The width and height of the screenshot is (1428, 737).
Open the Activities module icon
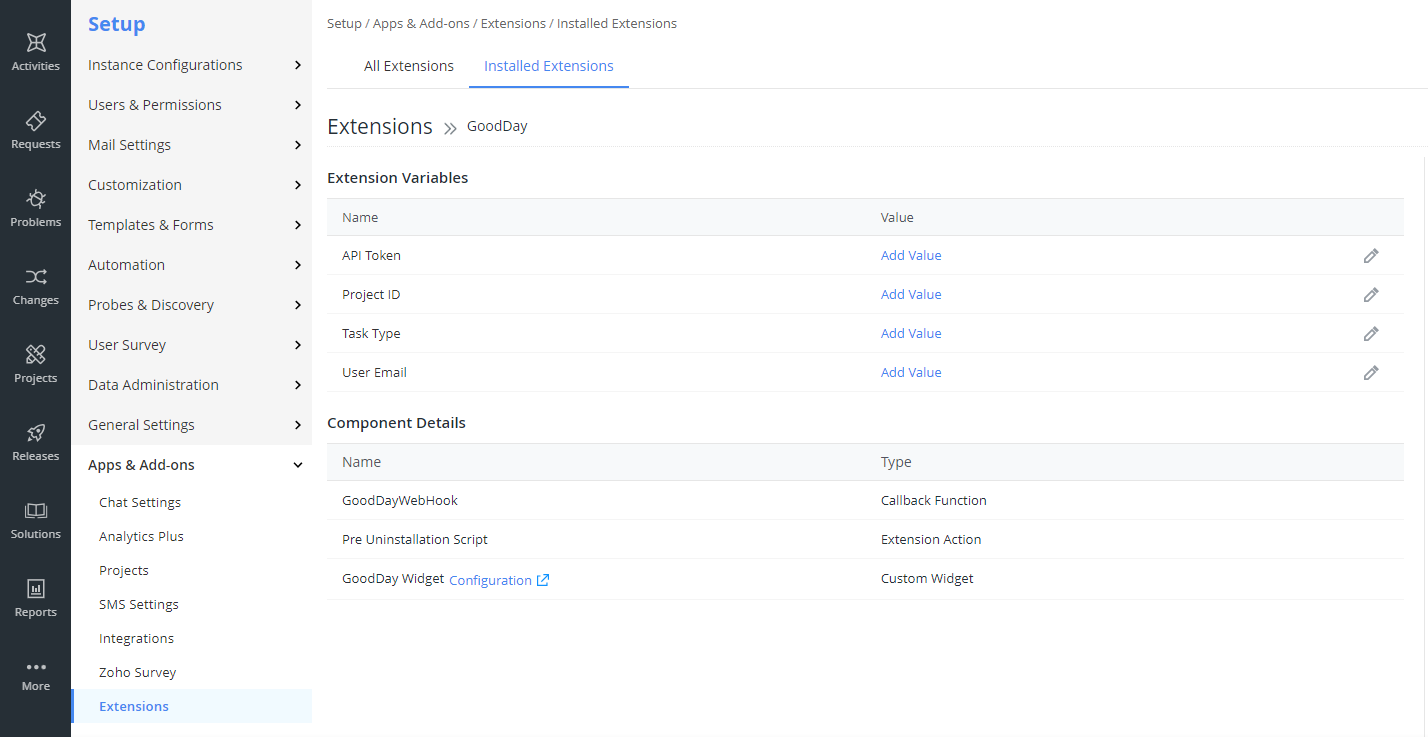(36, 43)
